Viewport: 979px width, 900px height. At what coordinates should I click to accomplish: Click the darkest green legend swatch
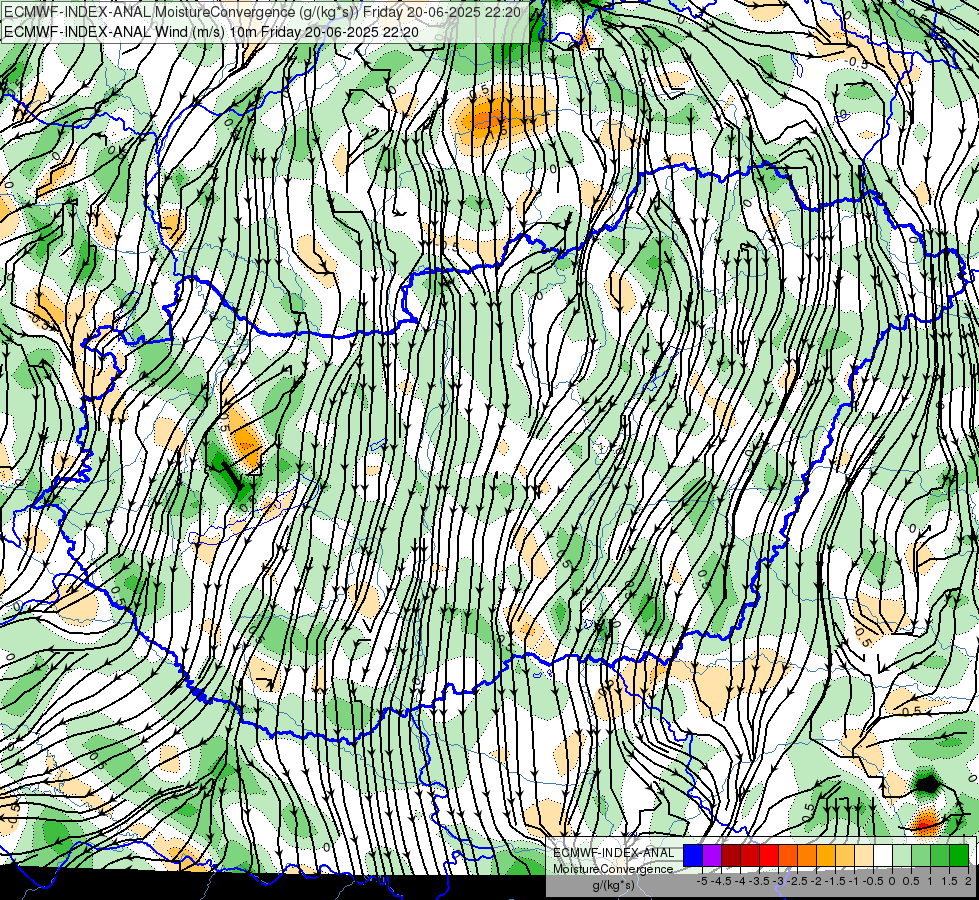(959, 856)
